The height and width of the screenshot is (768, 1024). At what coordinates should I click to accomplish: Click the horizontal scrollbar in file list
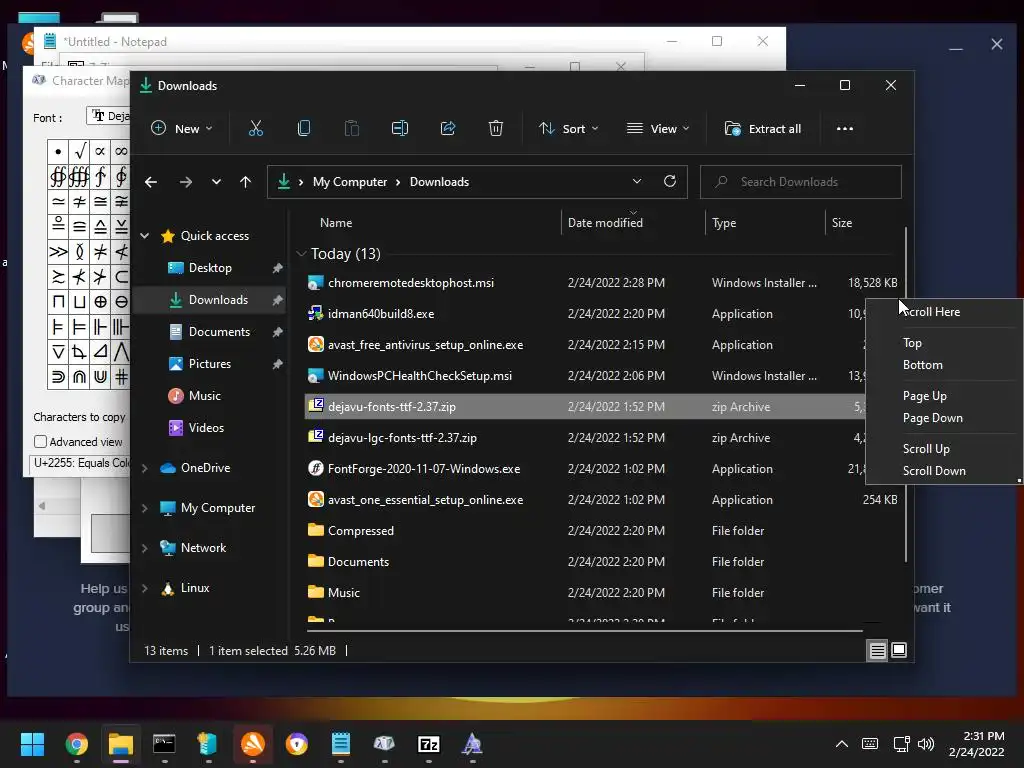point(584,631)
